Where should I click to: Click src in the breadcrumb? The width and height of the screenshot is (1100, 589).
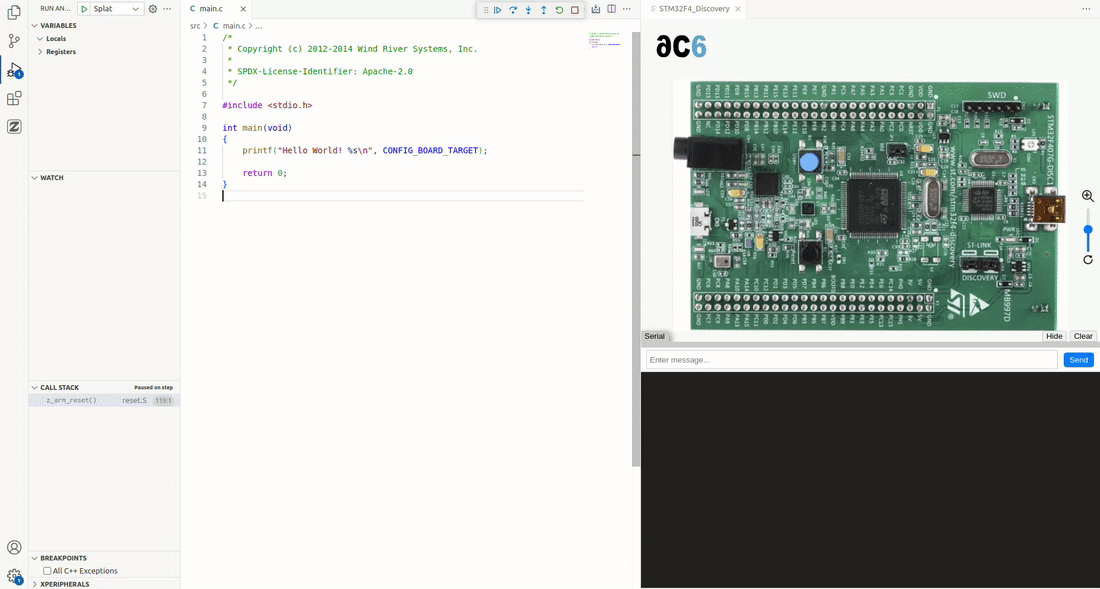[195, 25]
